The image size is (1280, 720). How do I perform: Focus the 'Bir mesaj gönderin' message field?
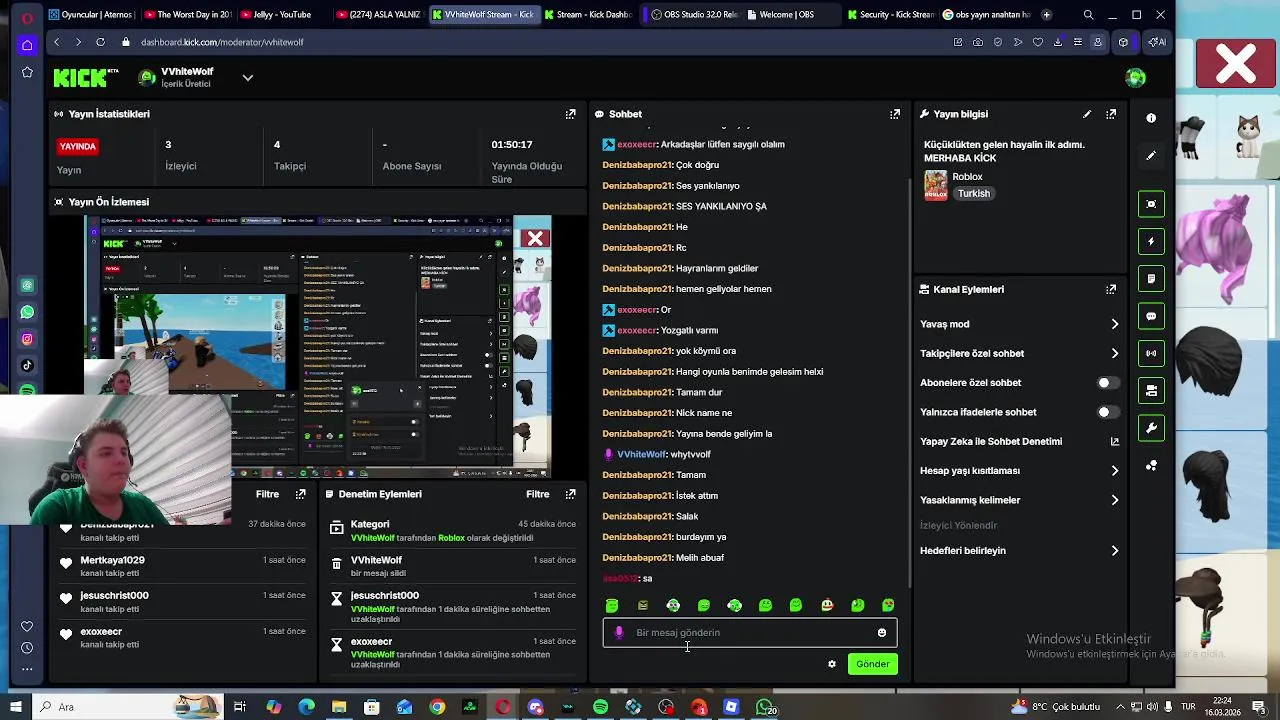[x=749, y=633]
